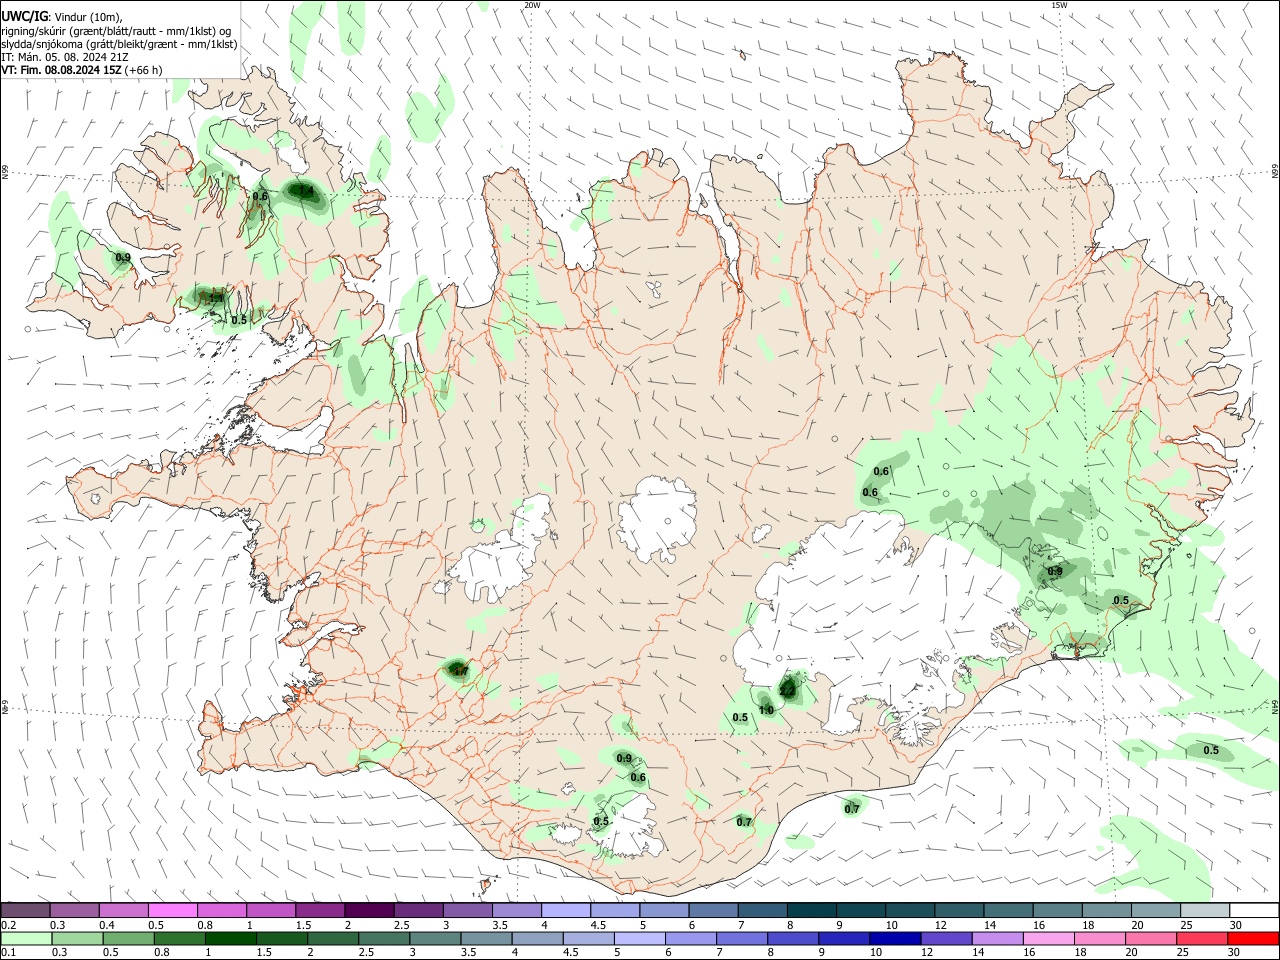Click the 2.2 precipitation value near Vatnajökull
Screen dimensions: 1280x960
787,690
